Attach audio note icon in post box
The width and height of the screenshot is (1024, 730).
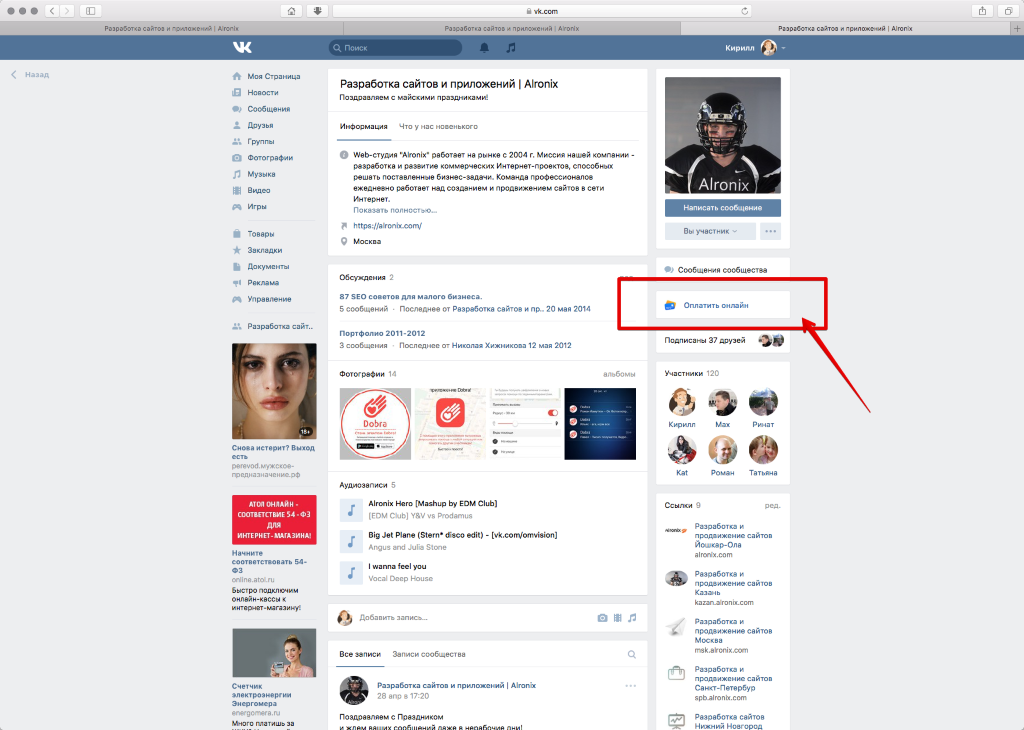click(632, 618)
